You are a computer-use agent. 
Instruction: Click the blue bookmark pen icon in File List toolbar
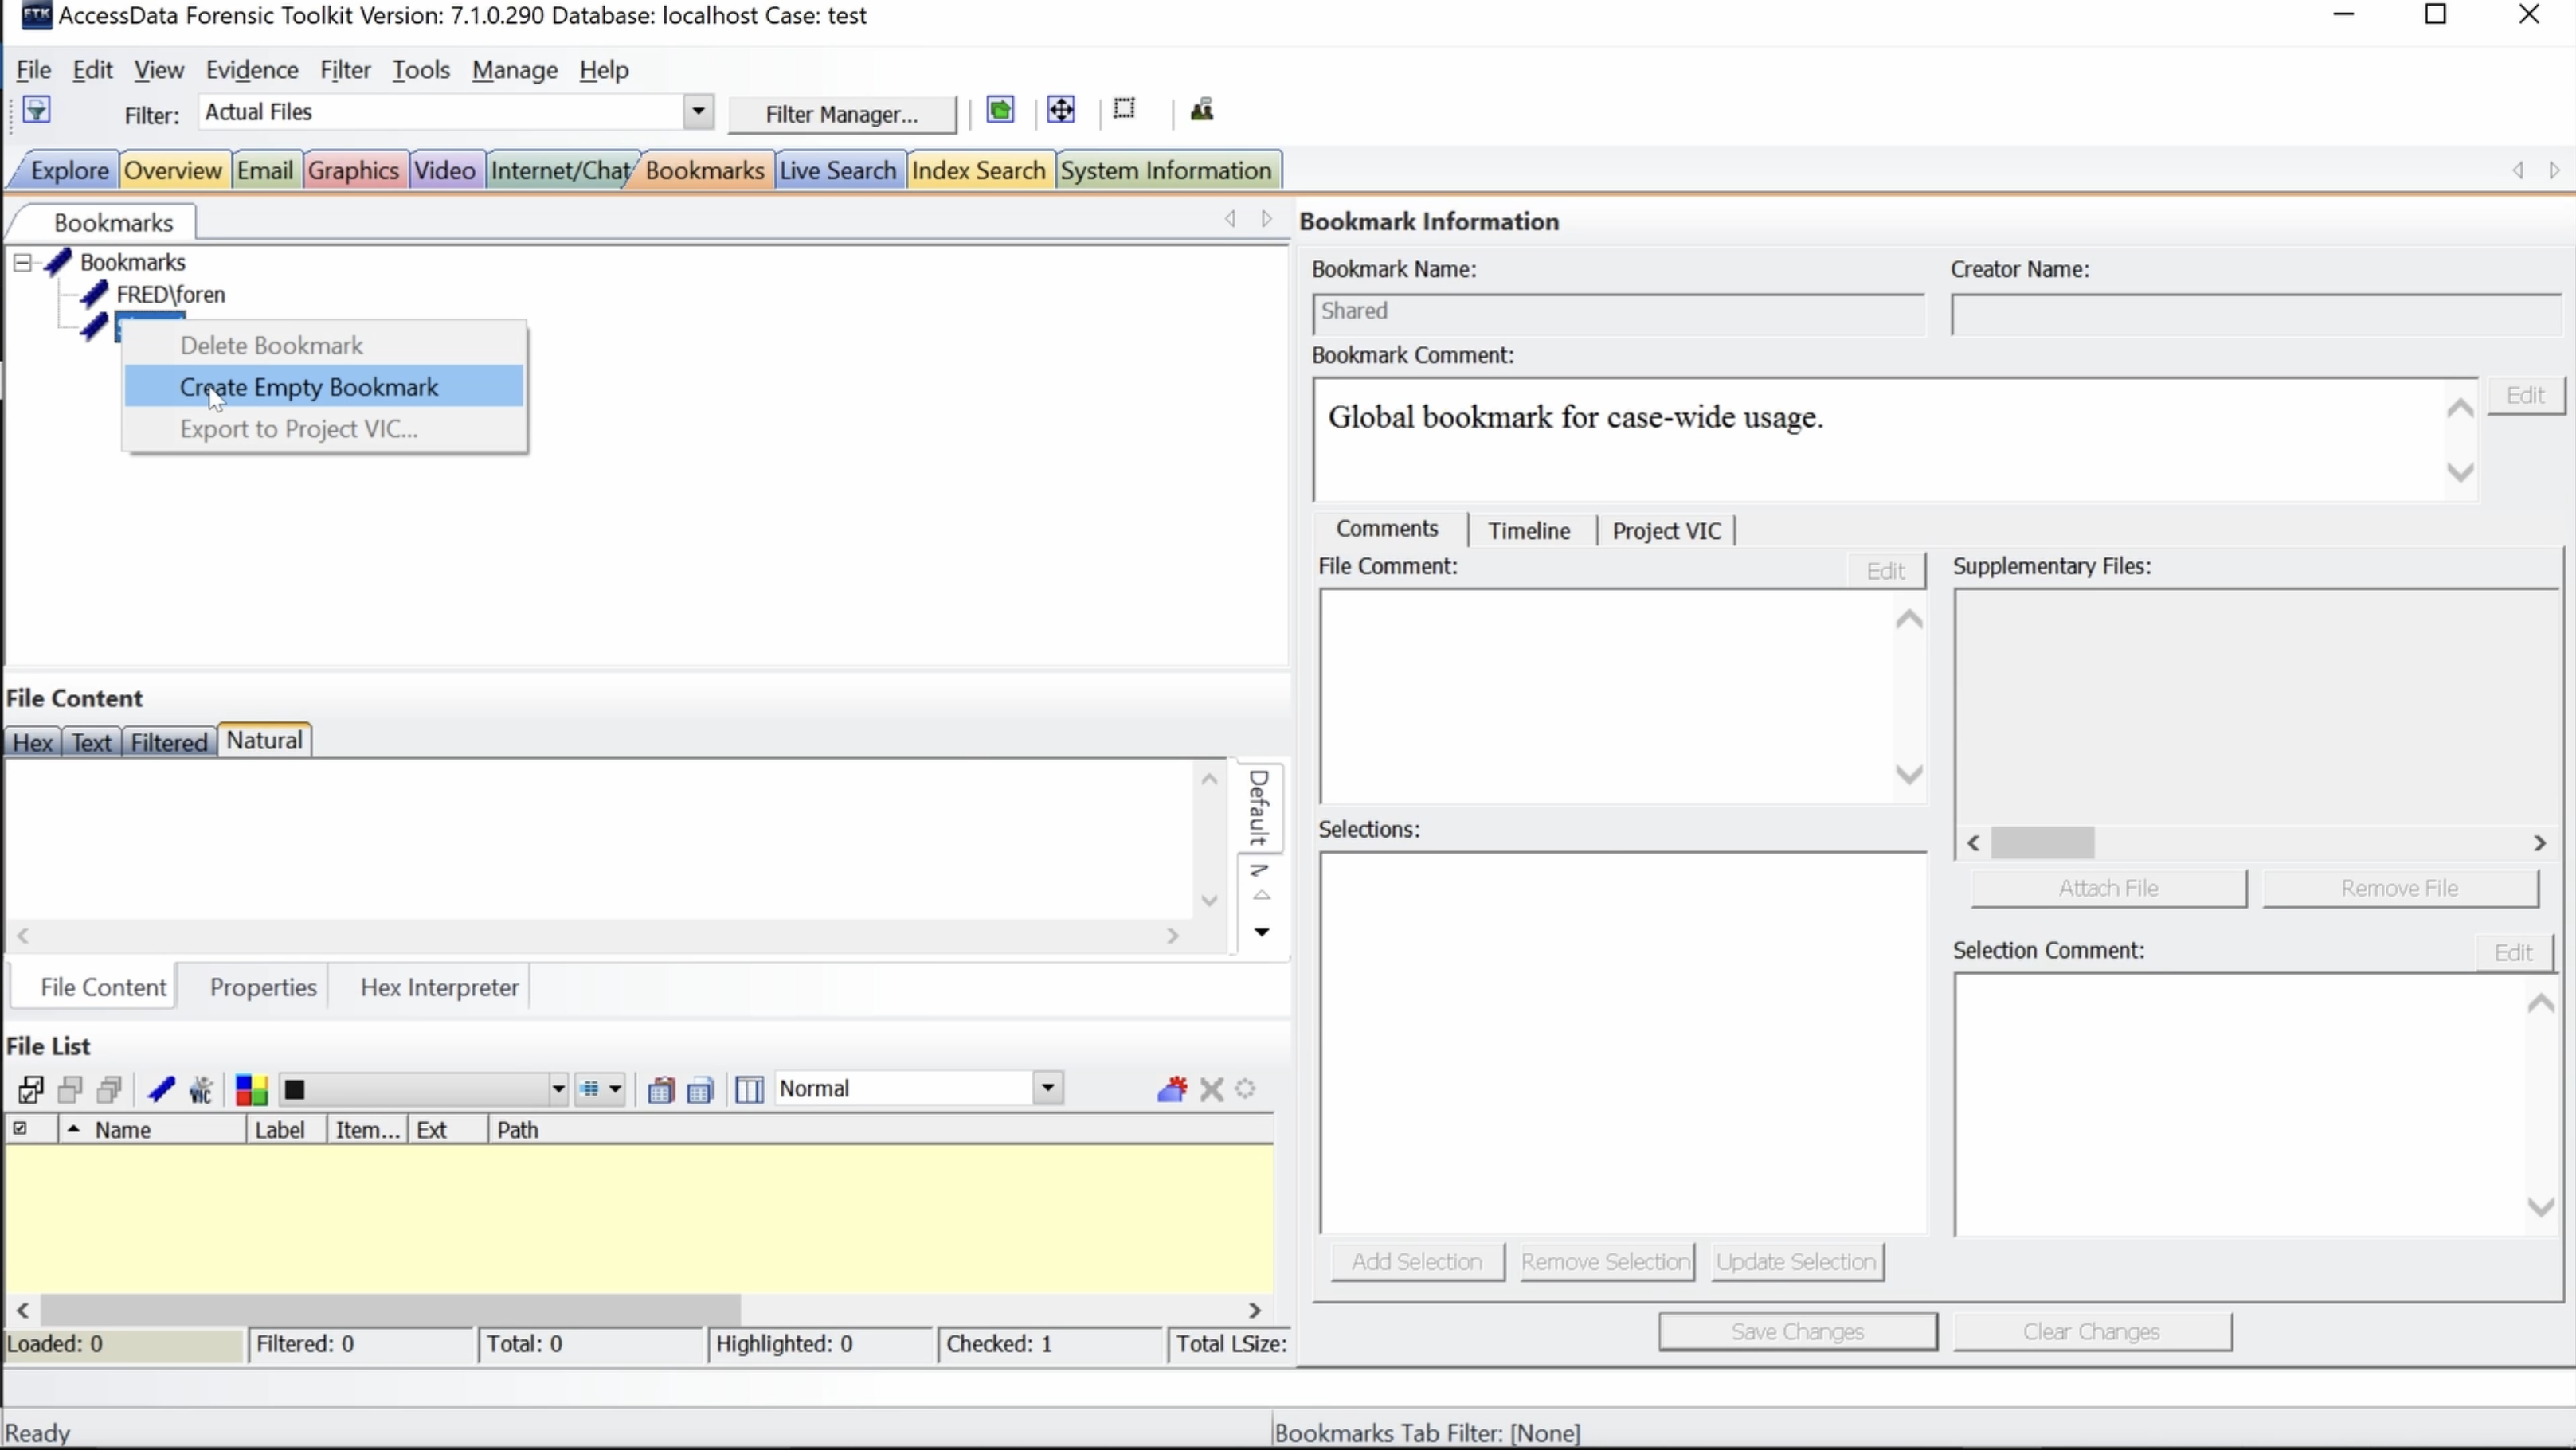[x=161, y=1089]
